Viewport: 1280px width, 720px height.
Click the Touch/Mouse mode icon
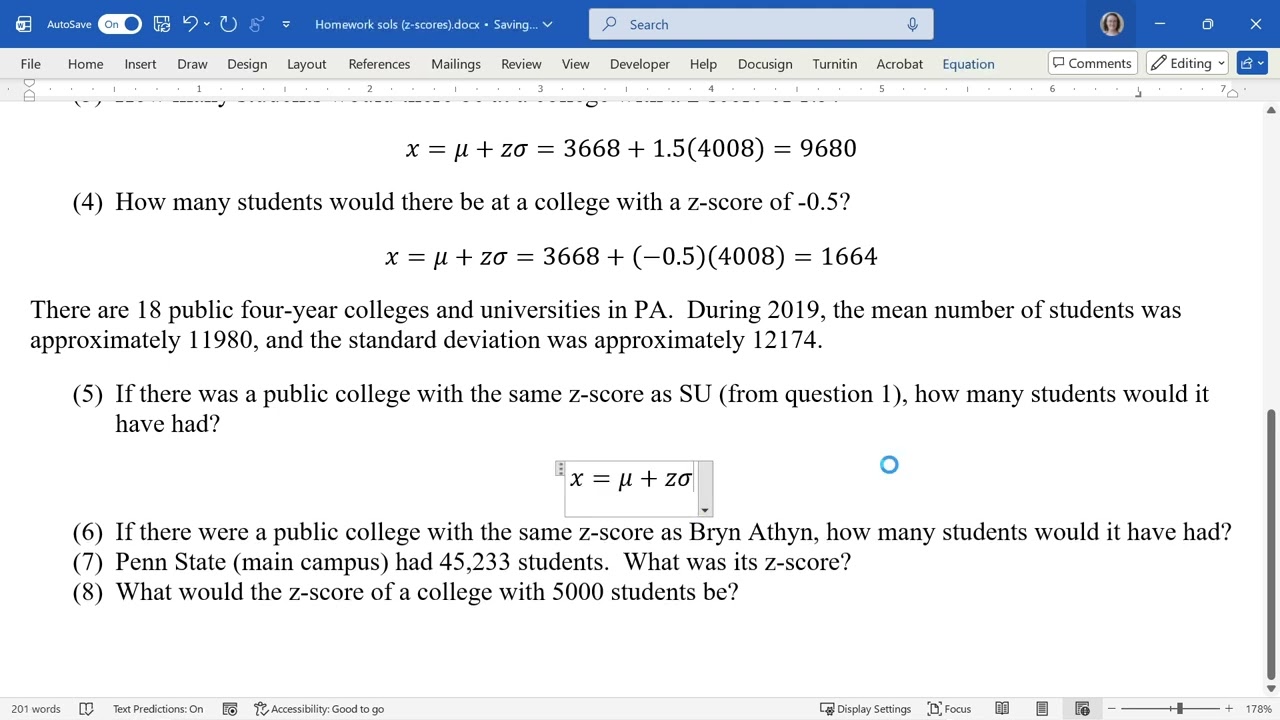[256, 24]
